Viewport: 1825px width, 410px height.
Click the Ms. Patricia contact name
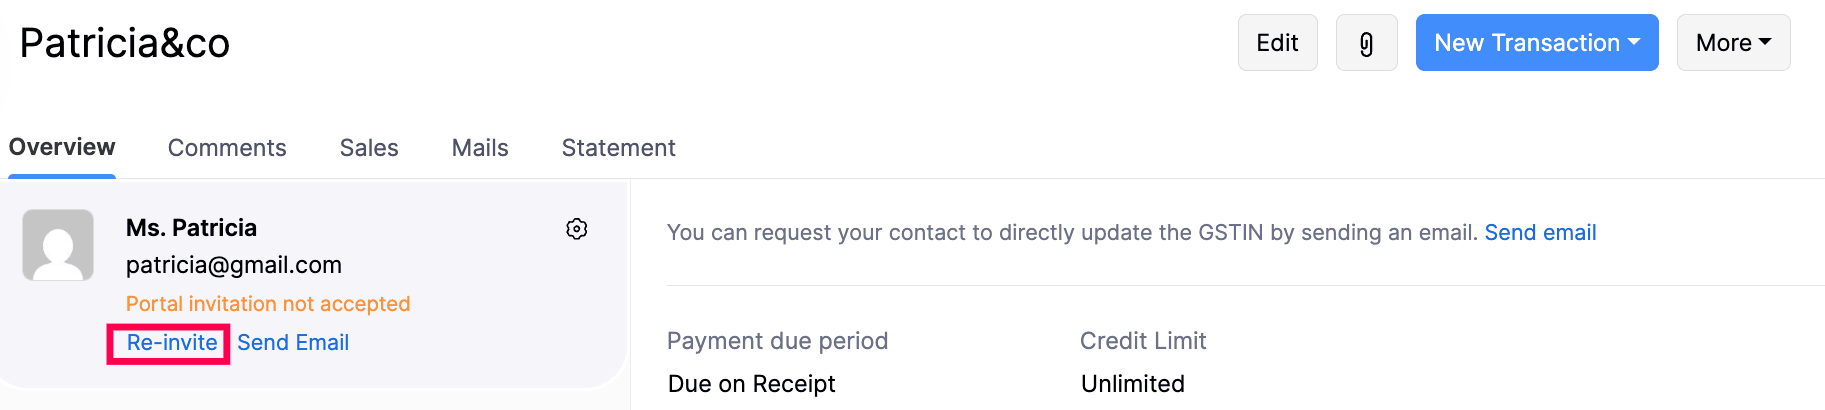click(191, 228)
